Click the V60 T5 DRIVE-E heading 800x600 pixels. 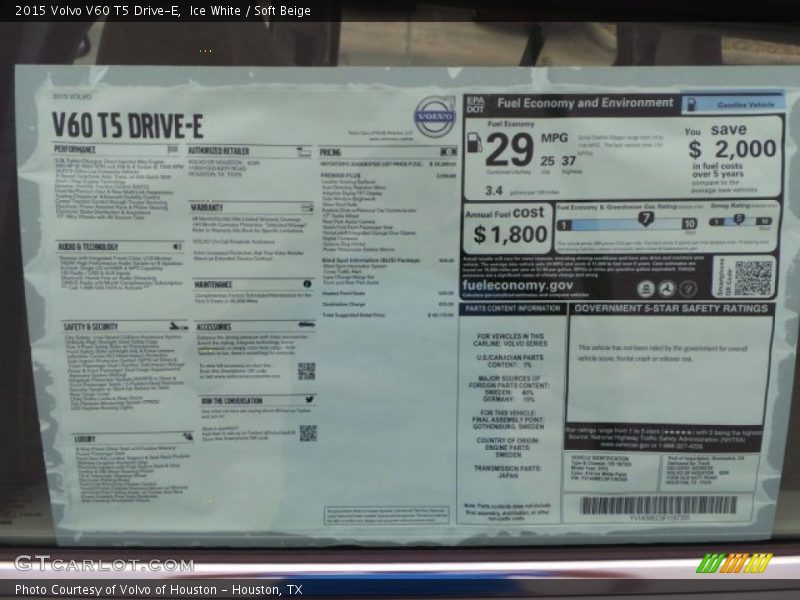point(128,125)
